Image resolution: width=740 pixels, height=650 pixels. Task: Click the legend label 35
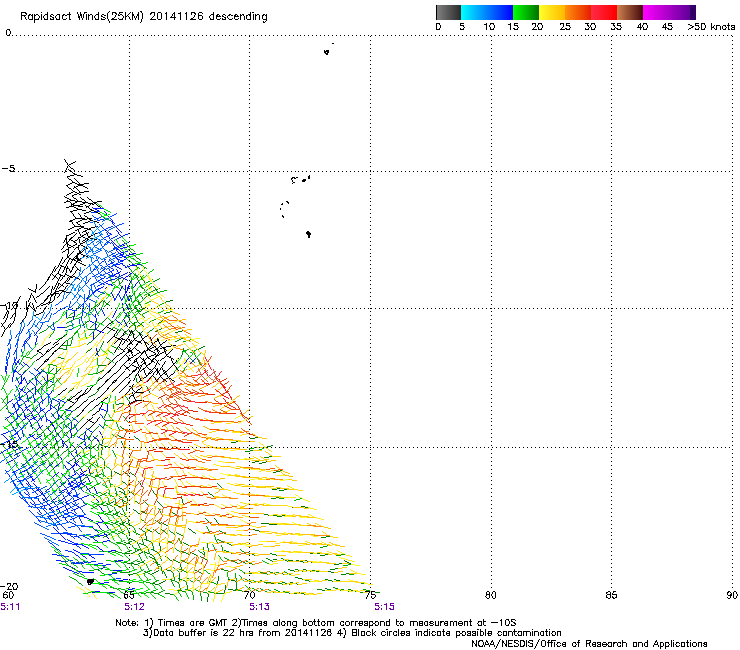click(x=616, y=27)
